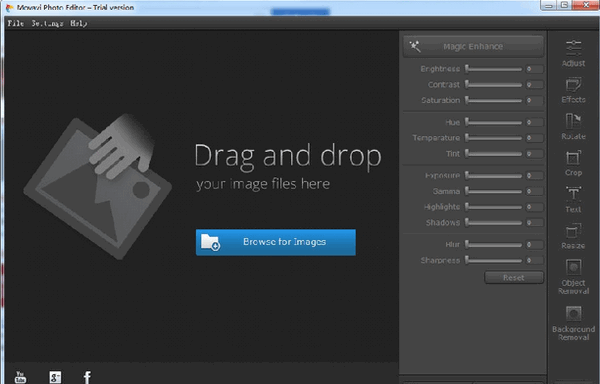Click the Brightness slider track

[x=494, y=69]
